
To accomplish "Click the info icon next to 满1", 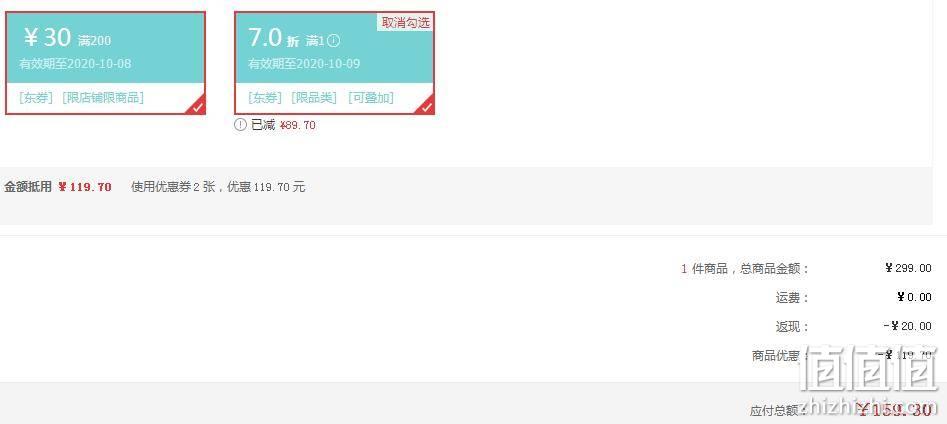I will pos(334,41).
